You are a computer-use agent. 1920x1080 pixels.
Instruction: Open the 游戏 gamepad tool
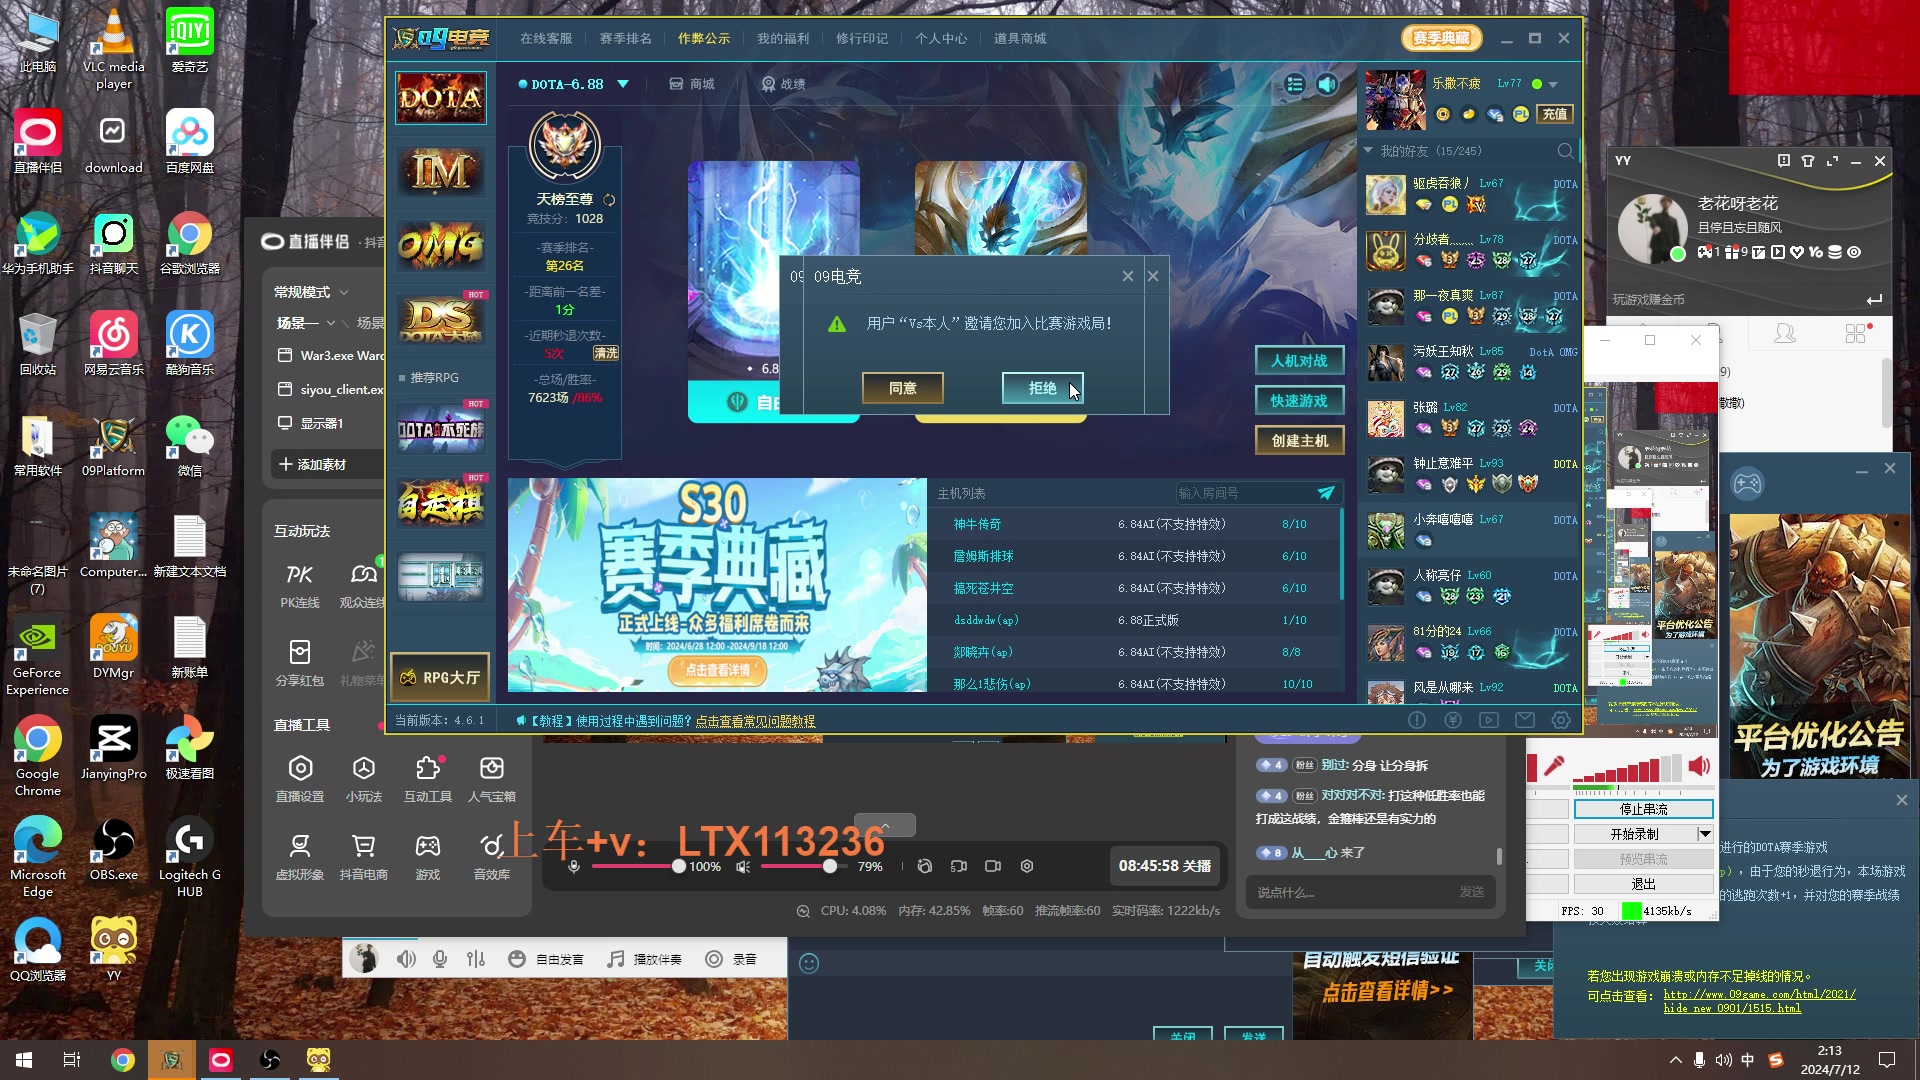point(428,857)
